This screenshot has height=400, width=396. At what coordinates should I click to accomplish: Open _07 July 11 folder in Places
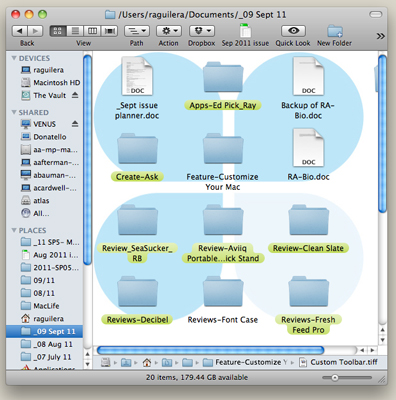tap(46, 357)
